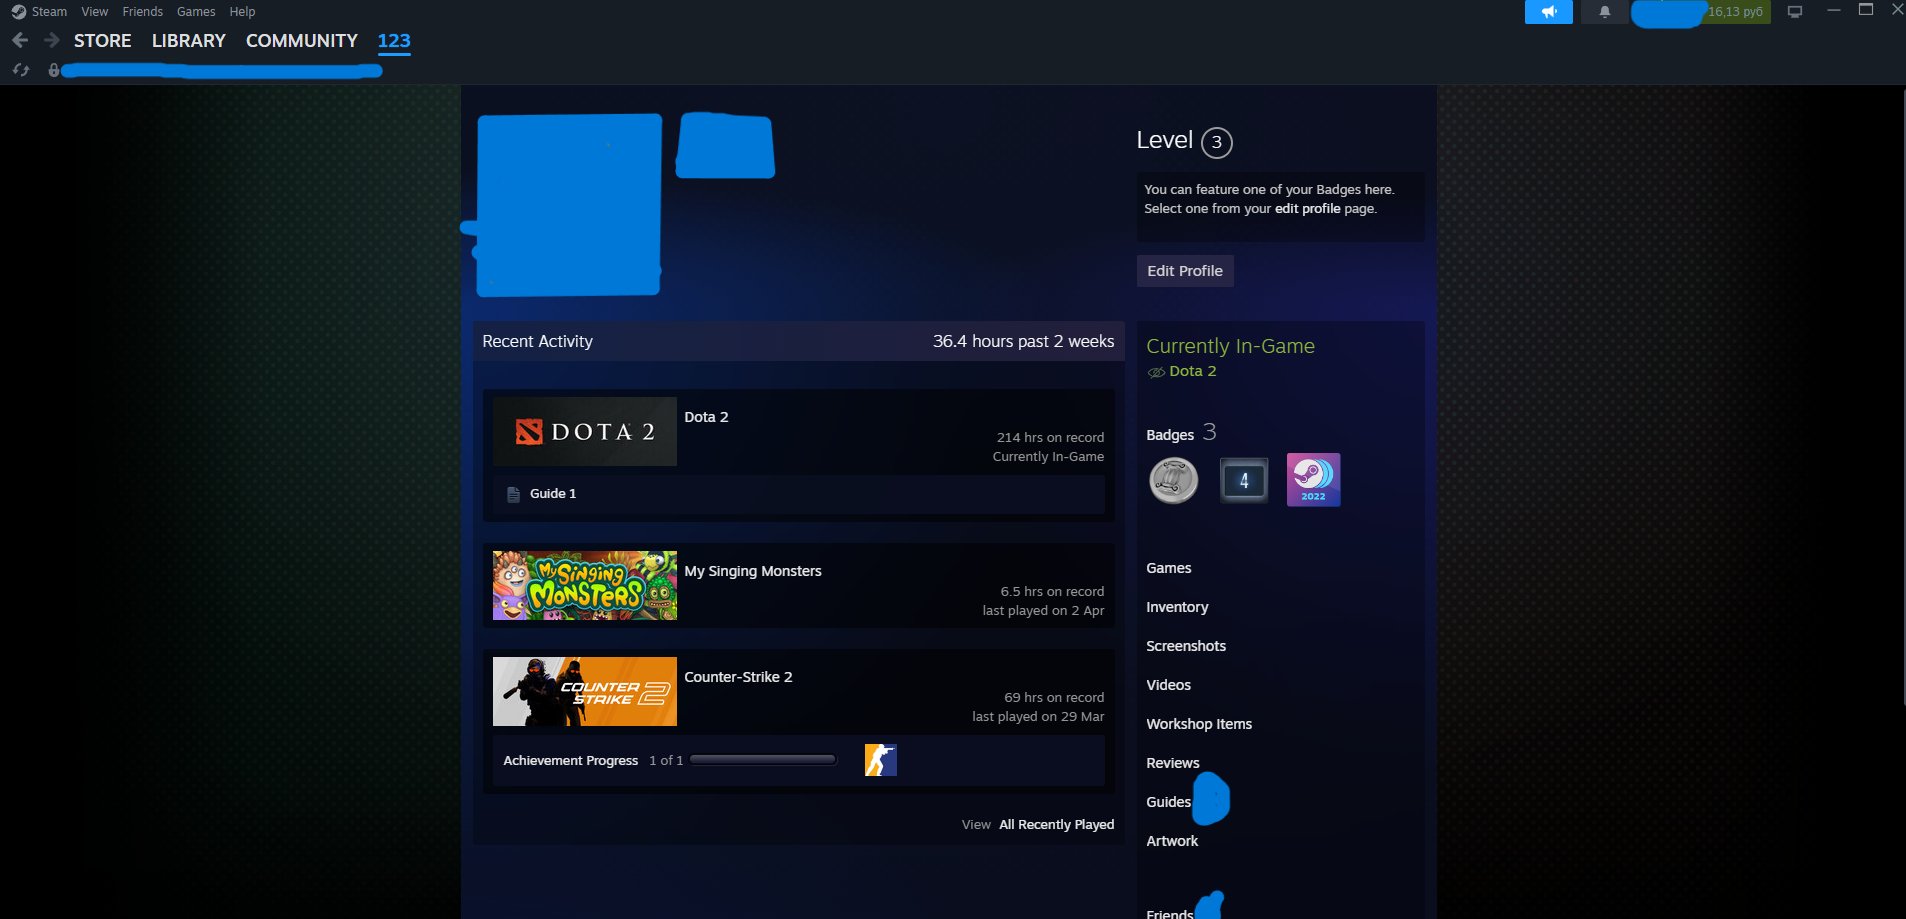Open the Games menu
This screenshot has width=1906, height=919.
pos(196,12)
